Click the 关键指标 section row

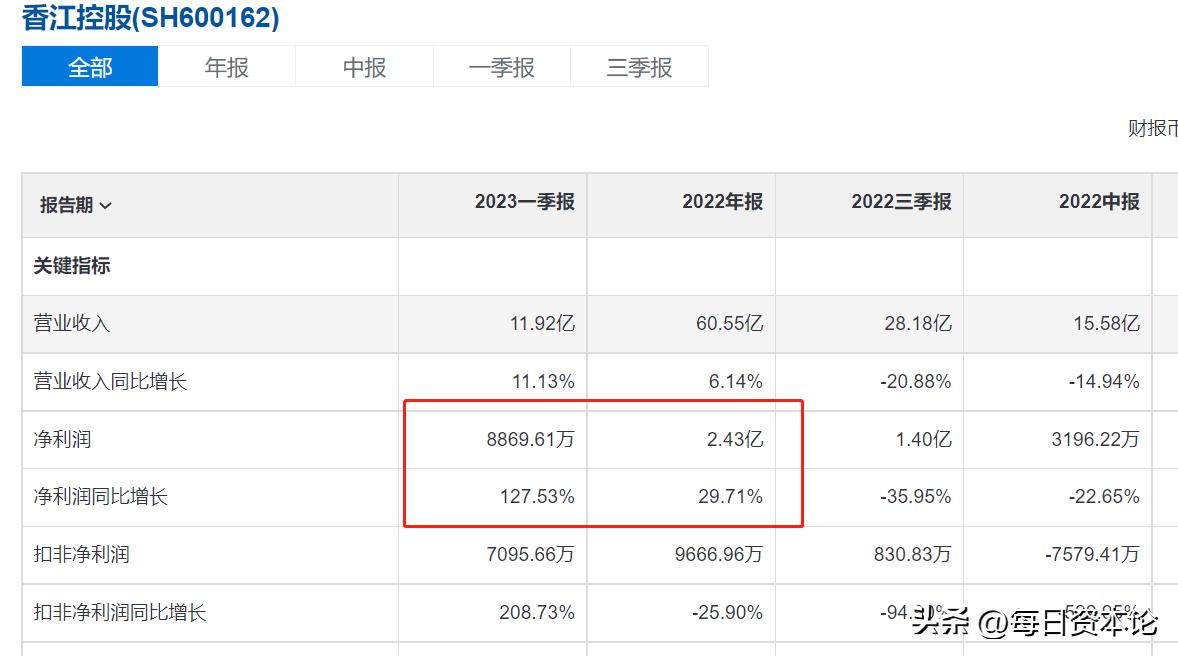coord(72,266)
